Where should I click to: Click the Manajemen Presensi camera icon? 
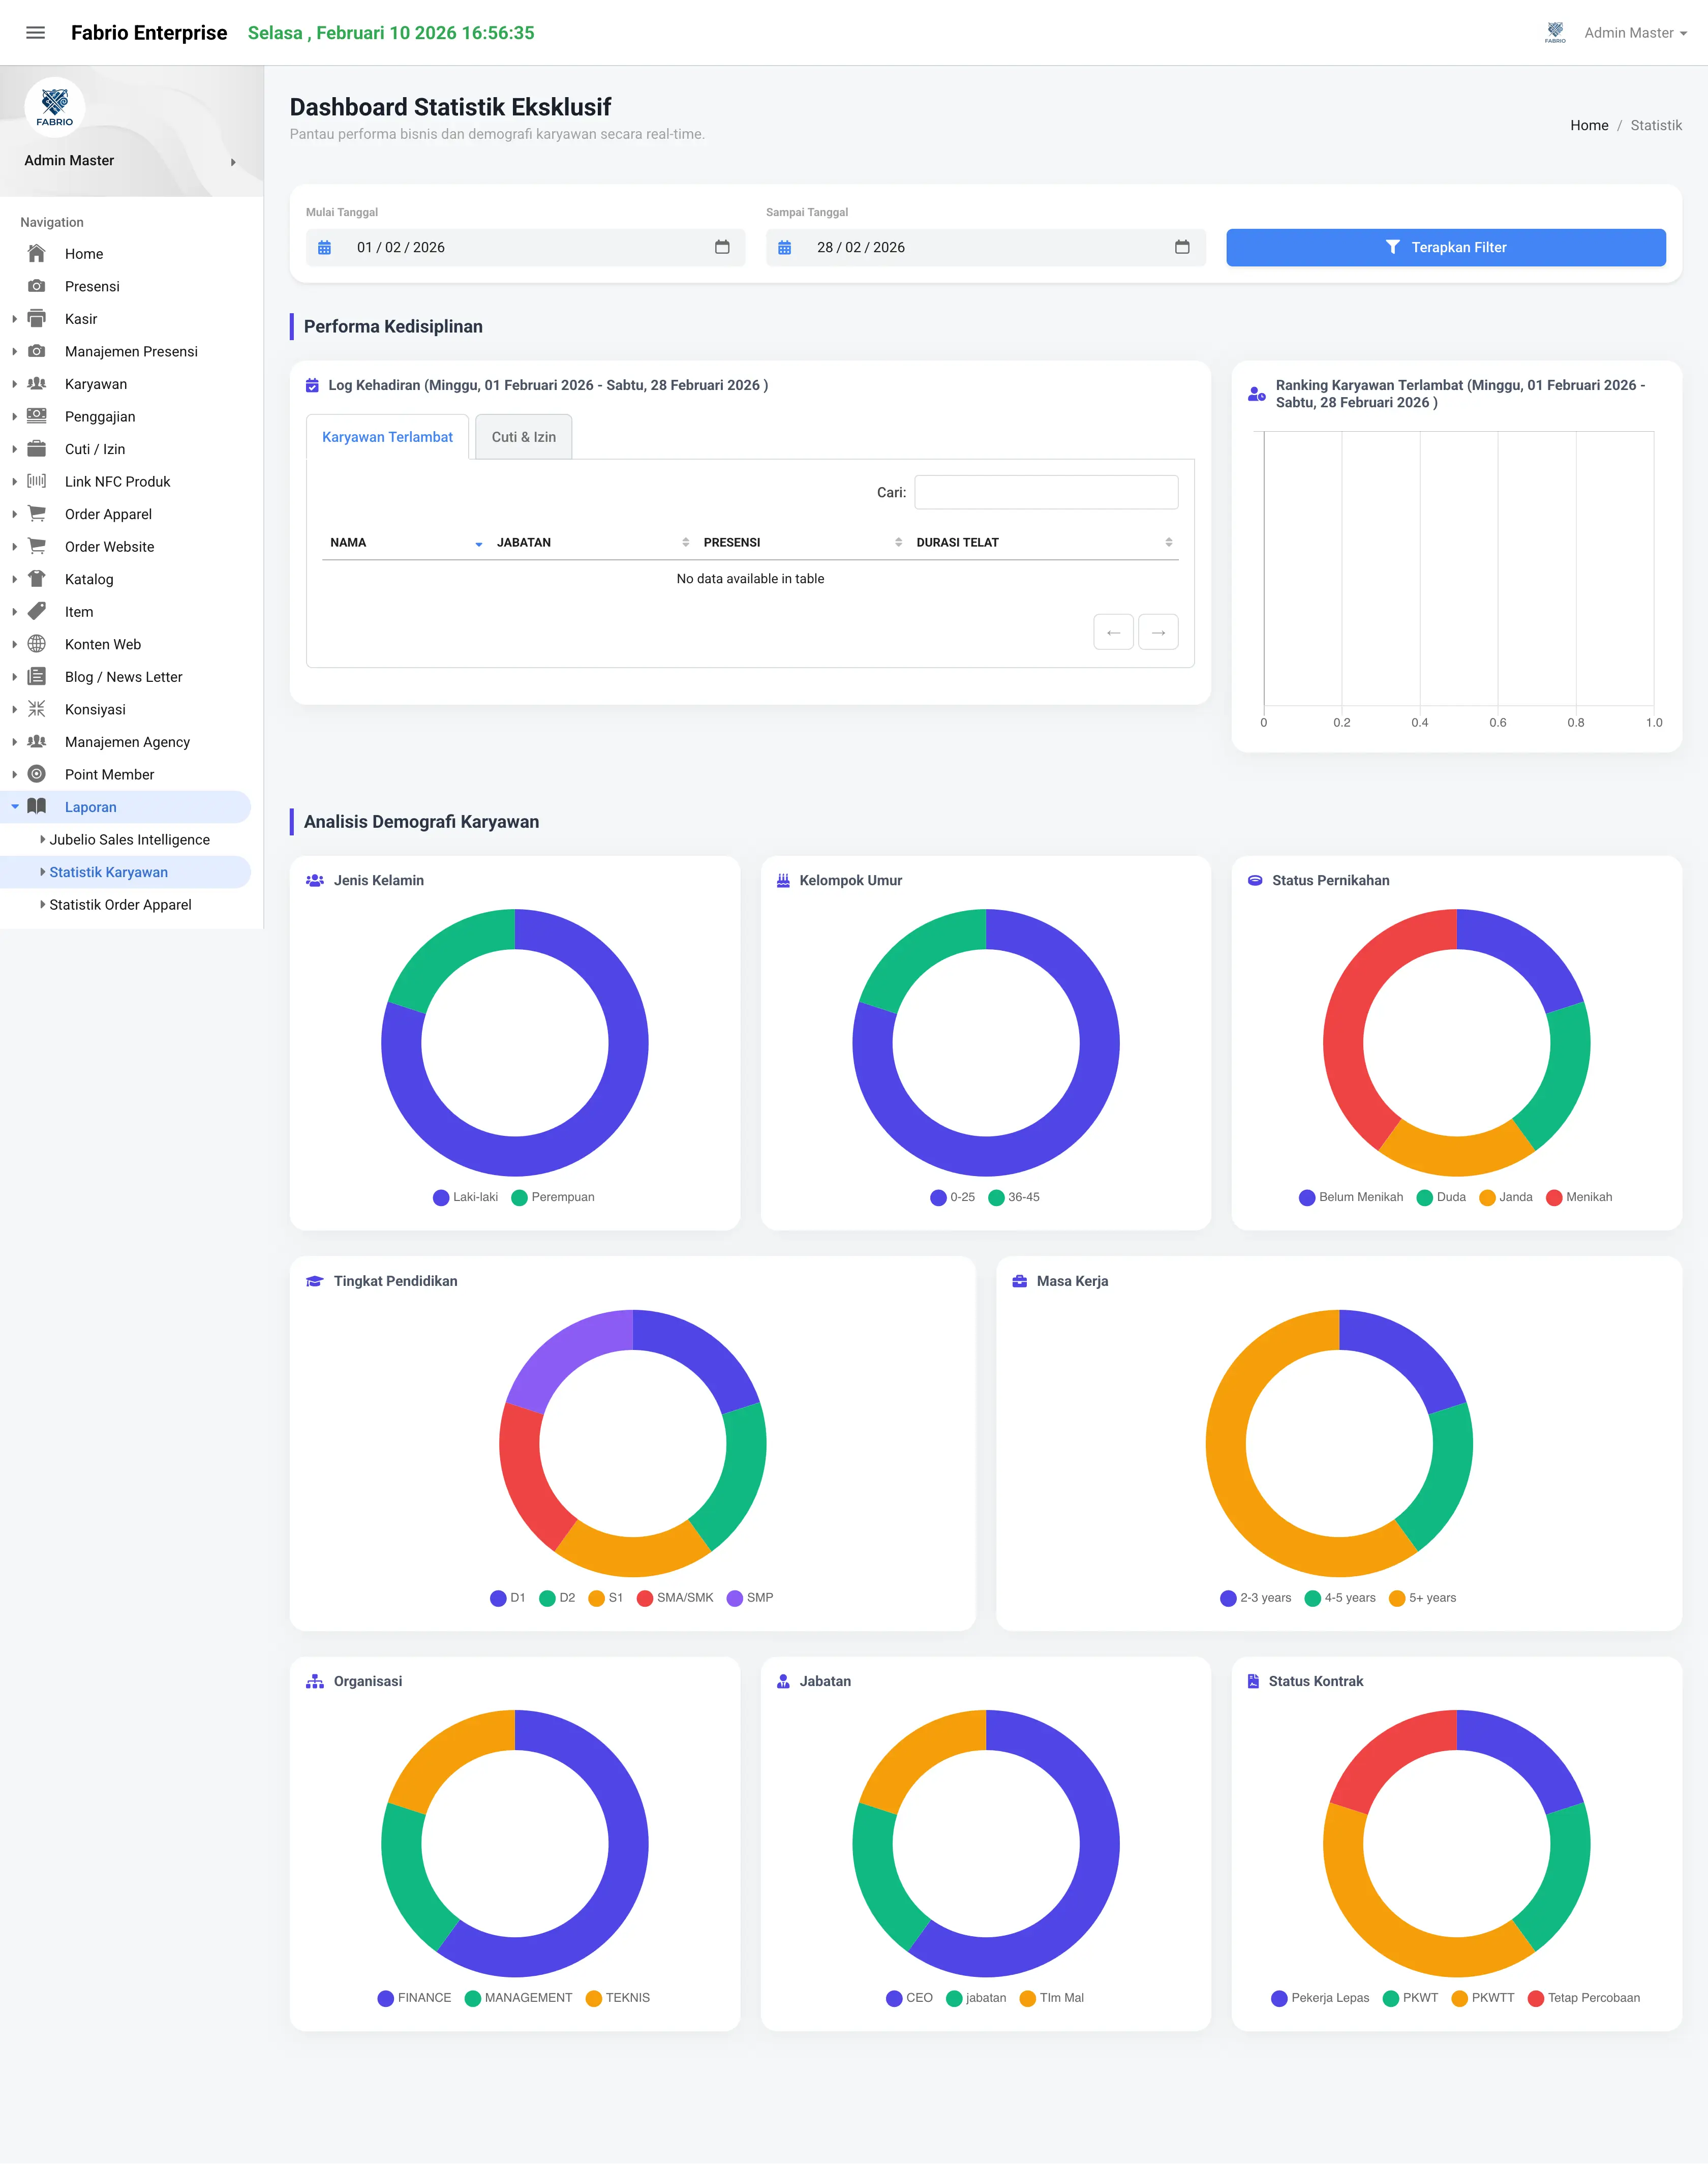37,351
